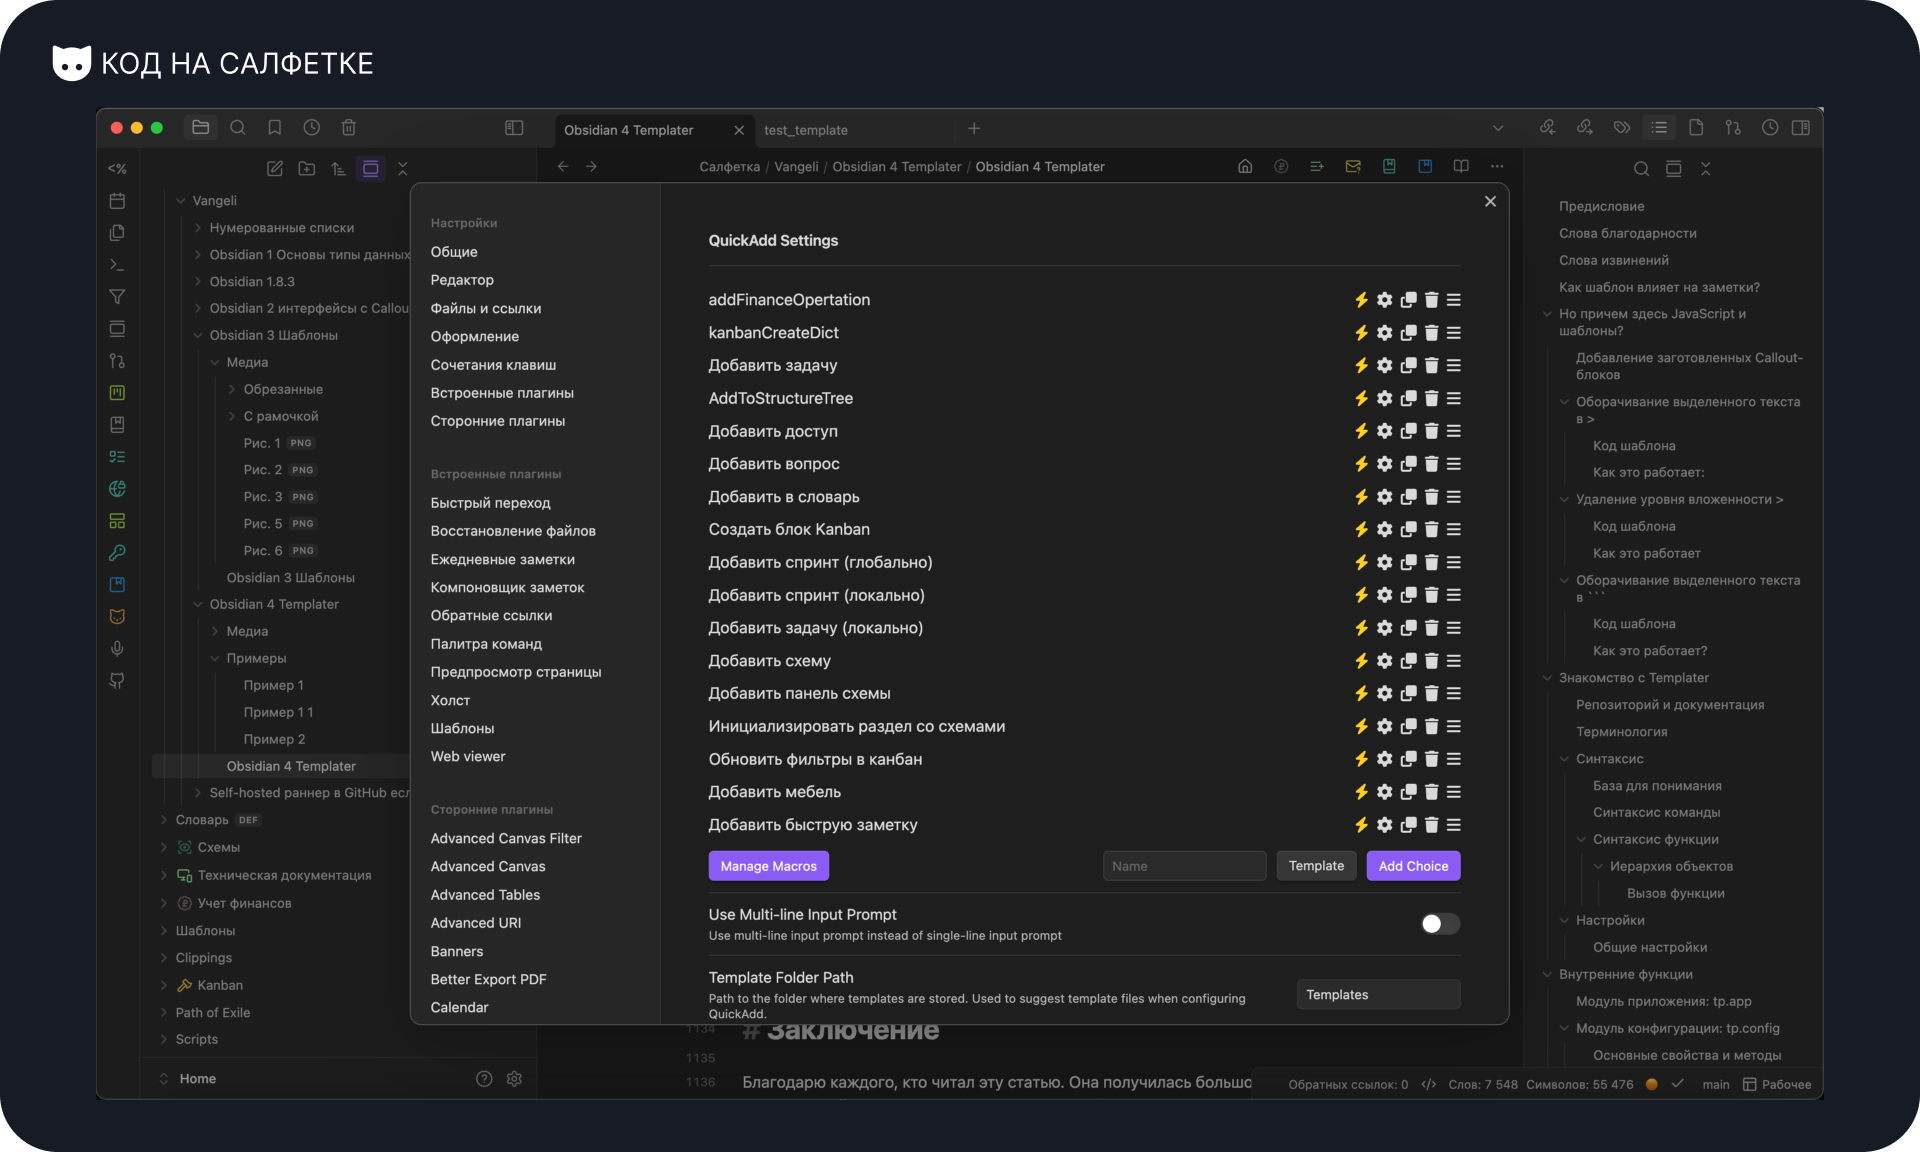Enable Use Multi-line Input Prompt toggle

1440,924
